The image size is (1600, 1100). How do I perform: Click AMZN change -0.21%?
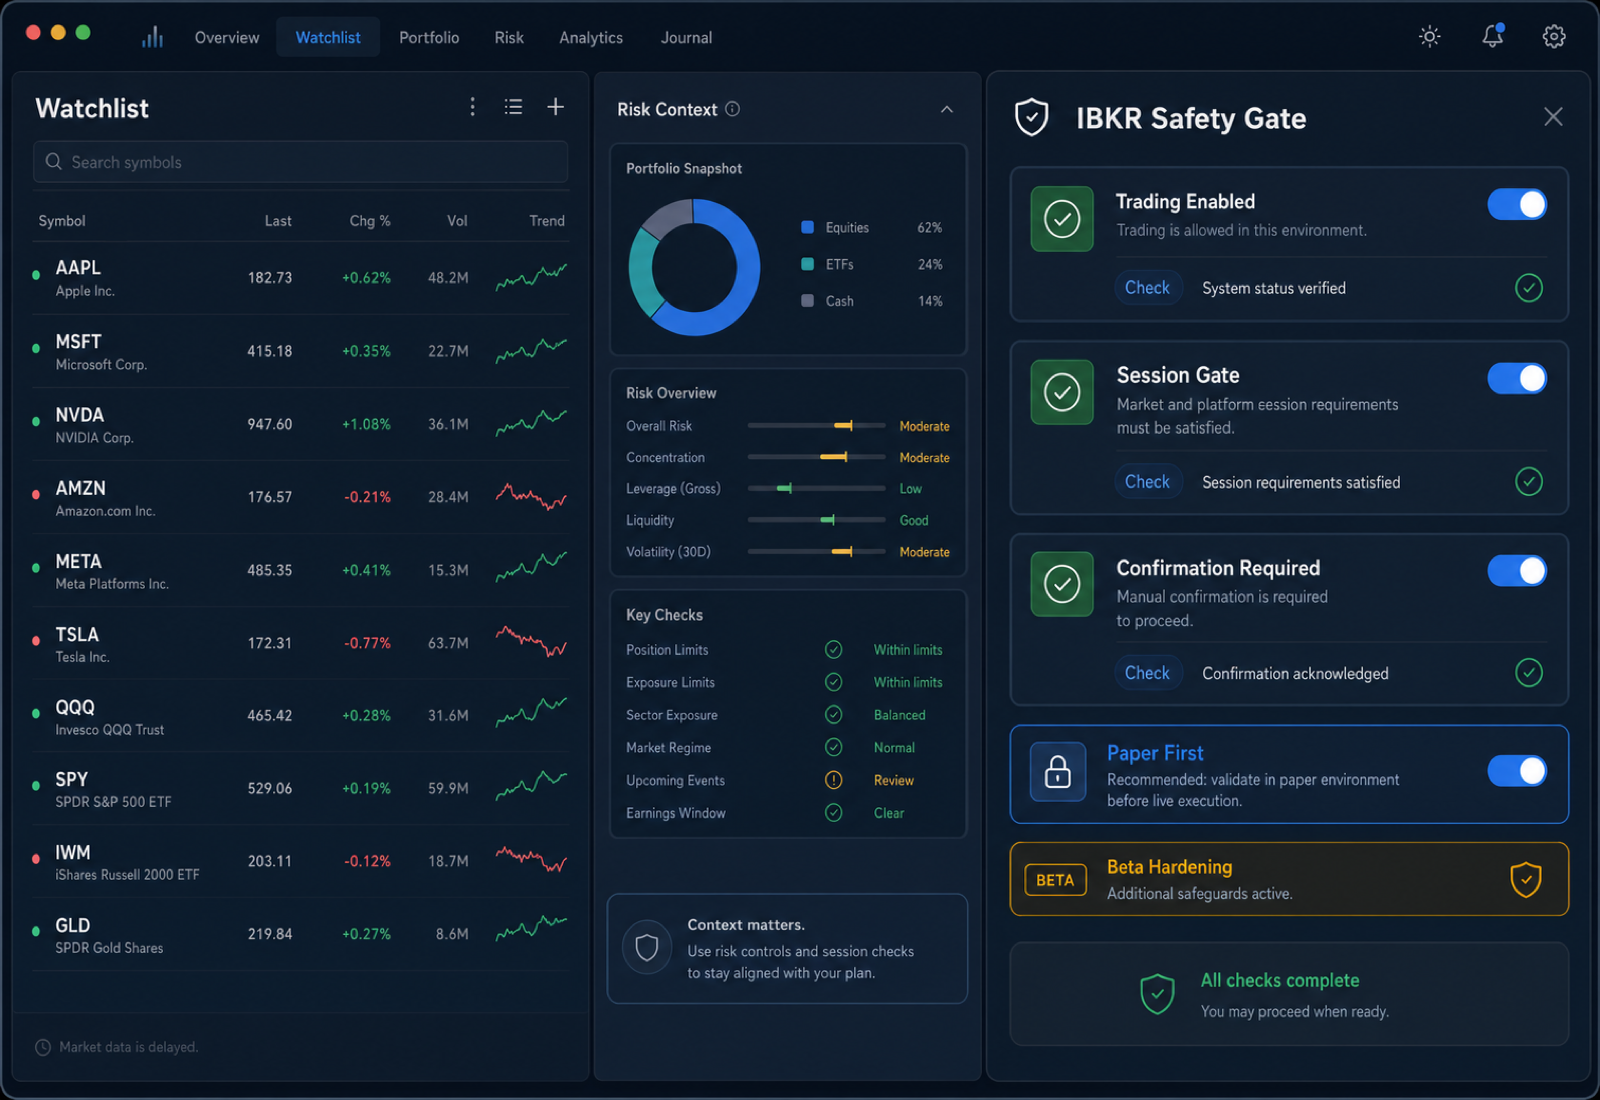click(x=367, y=497)
